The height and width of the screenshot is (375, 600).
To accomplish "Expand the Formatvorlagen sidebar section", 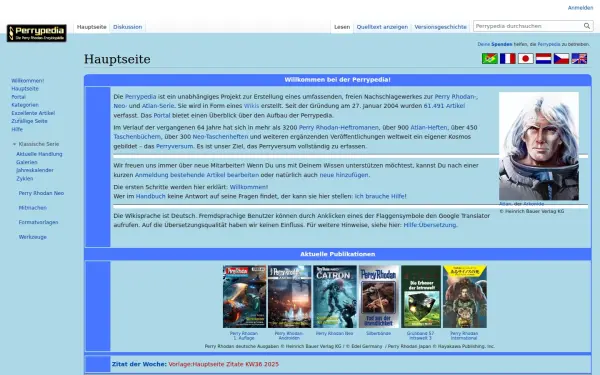I will 38,222.
